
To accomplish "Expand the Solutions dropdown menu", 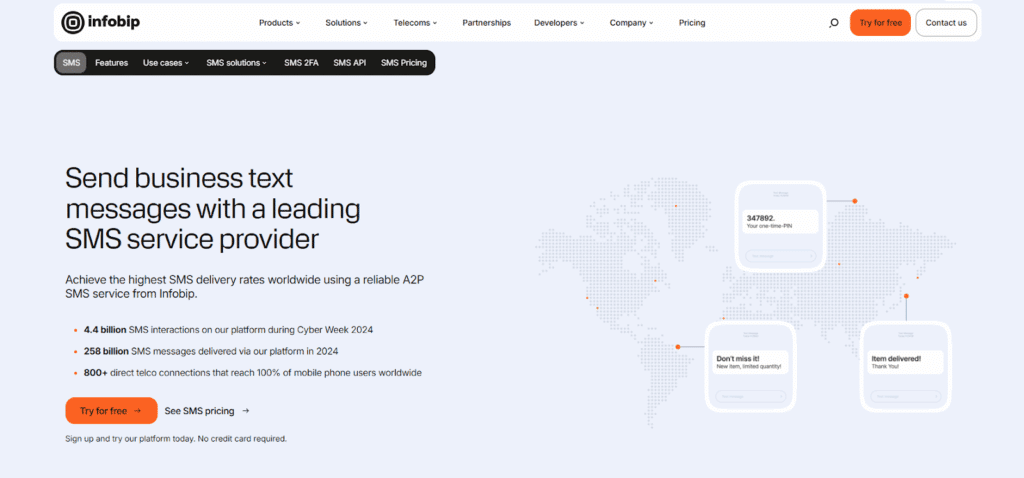I will [x=346, y=23].
